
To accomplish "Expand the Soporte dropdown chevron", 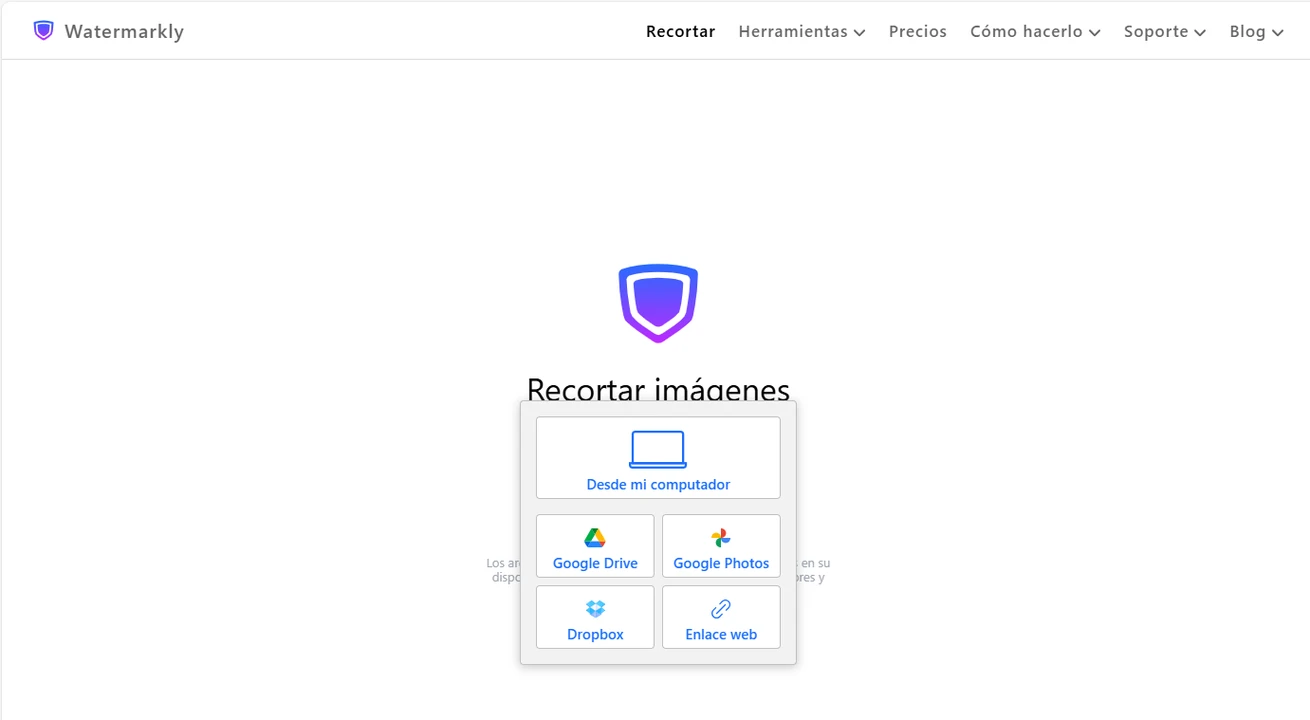I will click(1200, 33).
